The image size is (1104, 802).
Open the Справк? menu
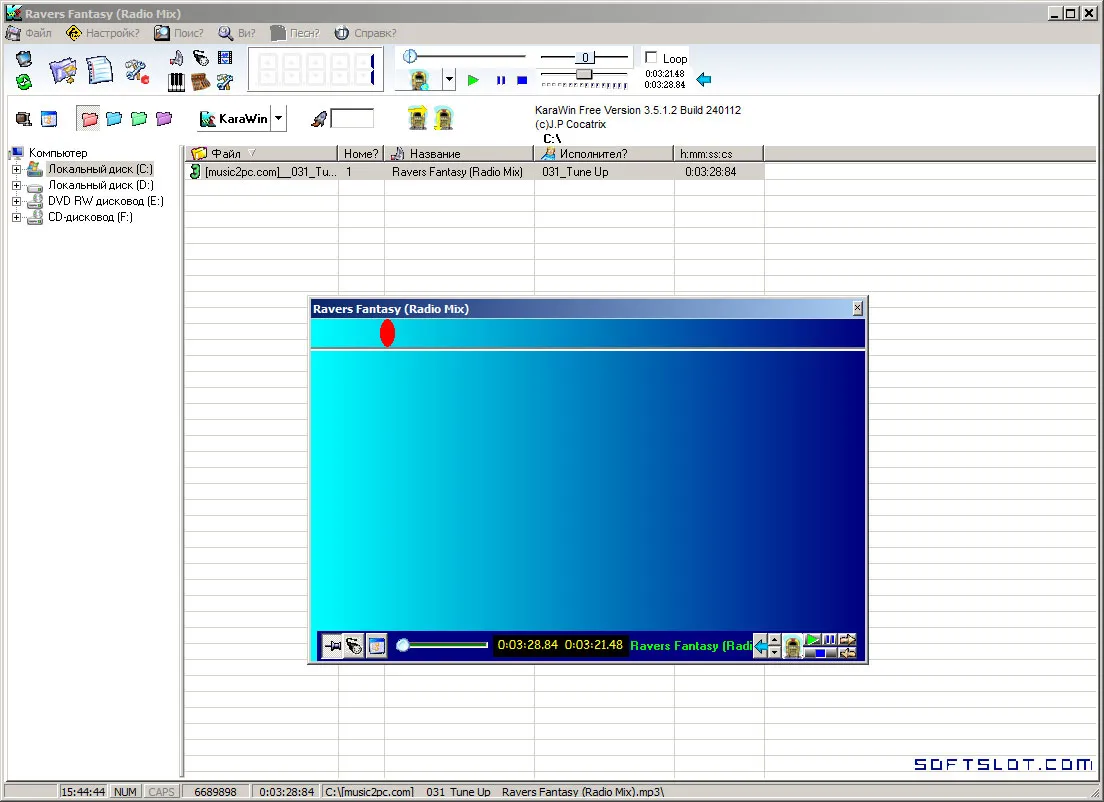(366, 33)
